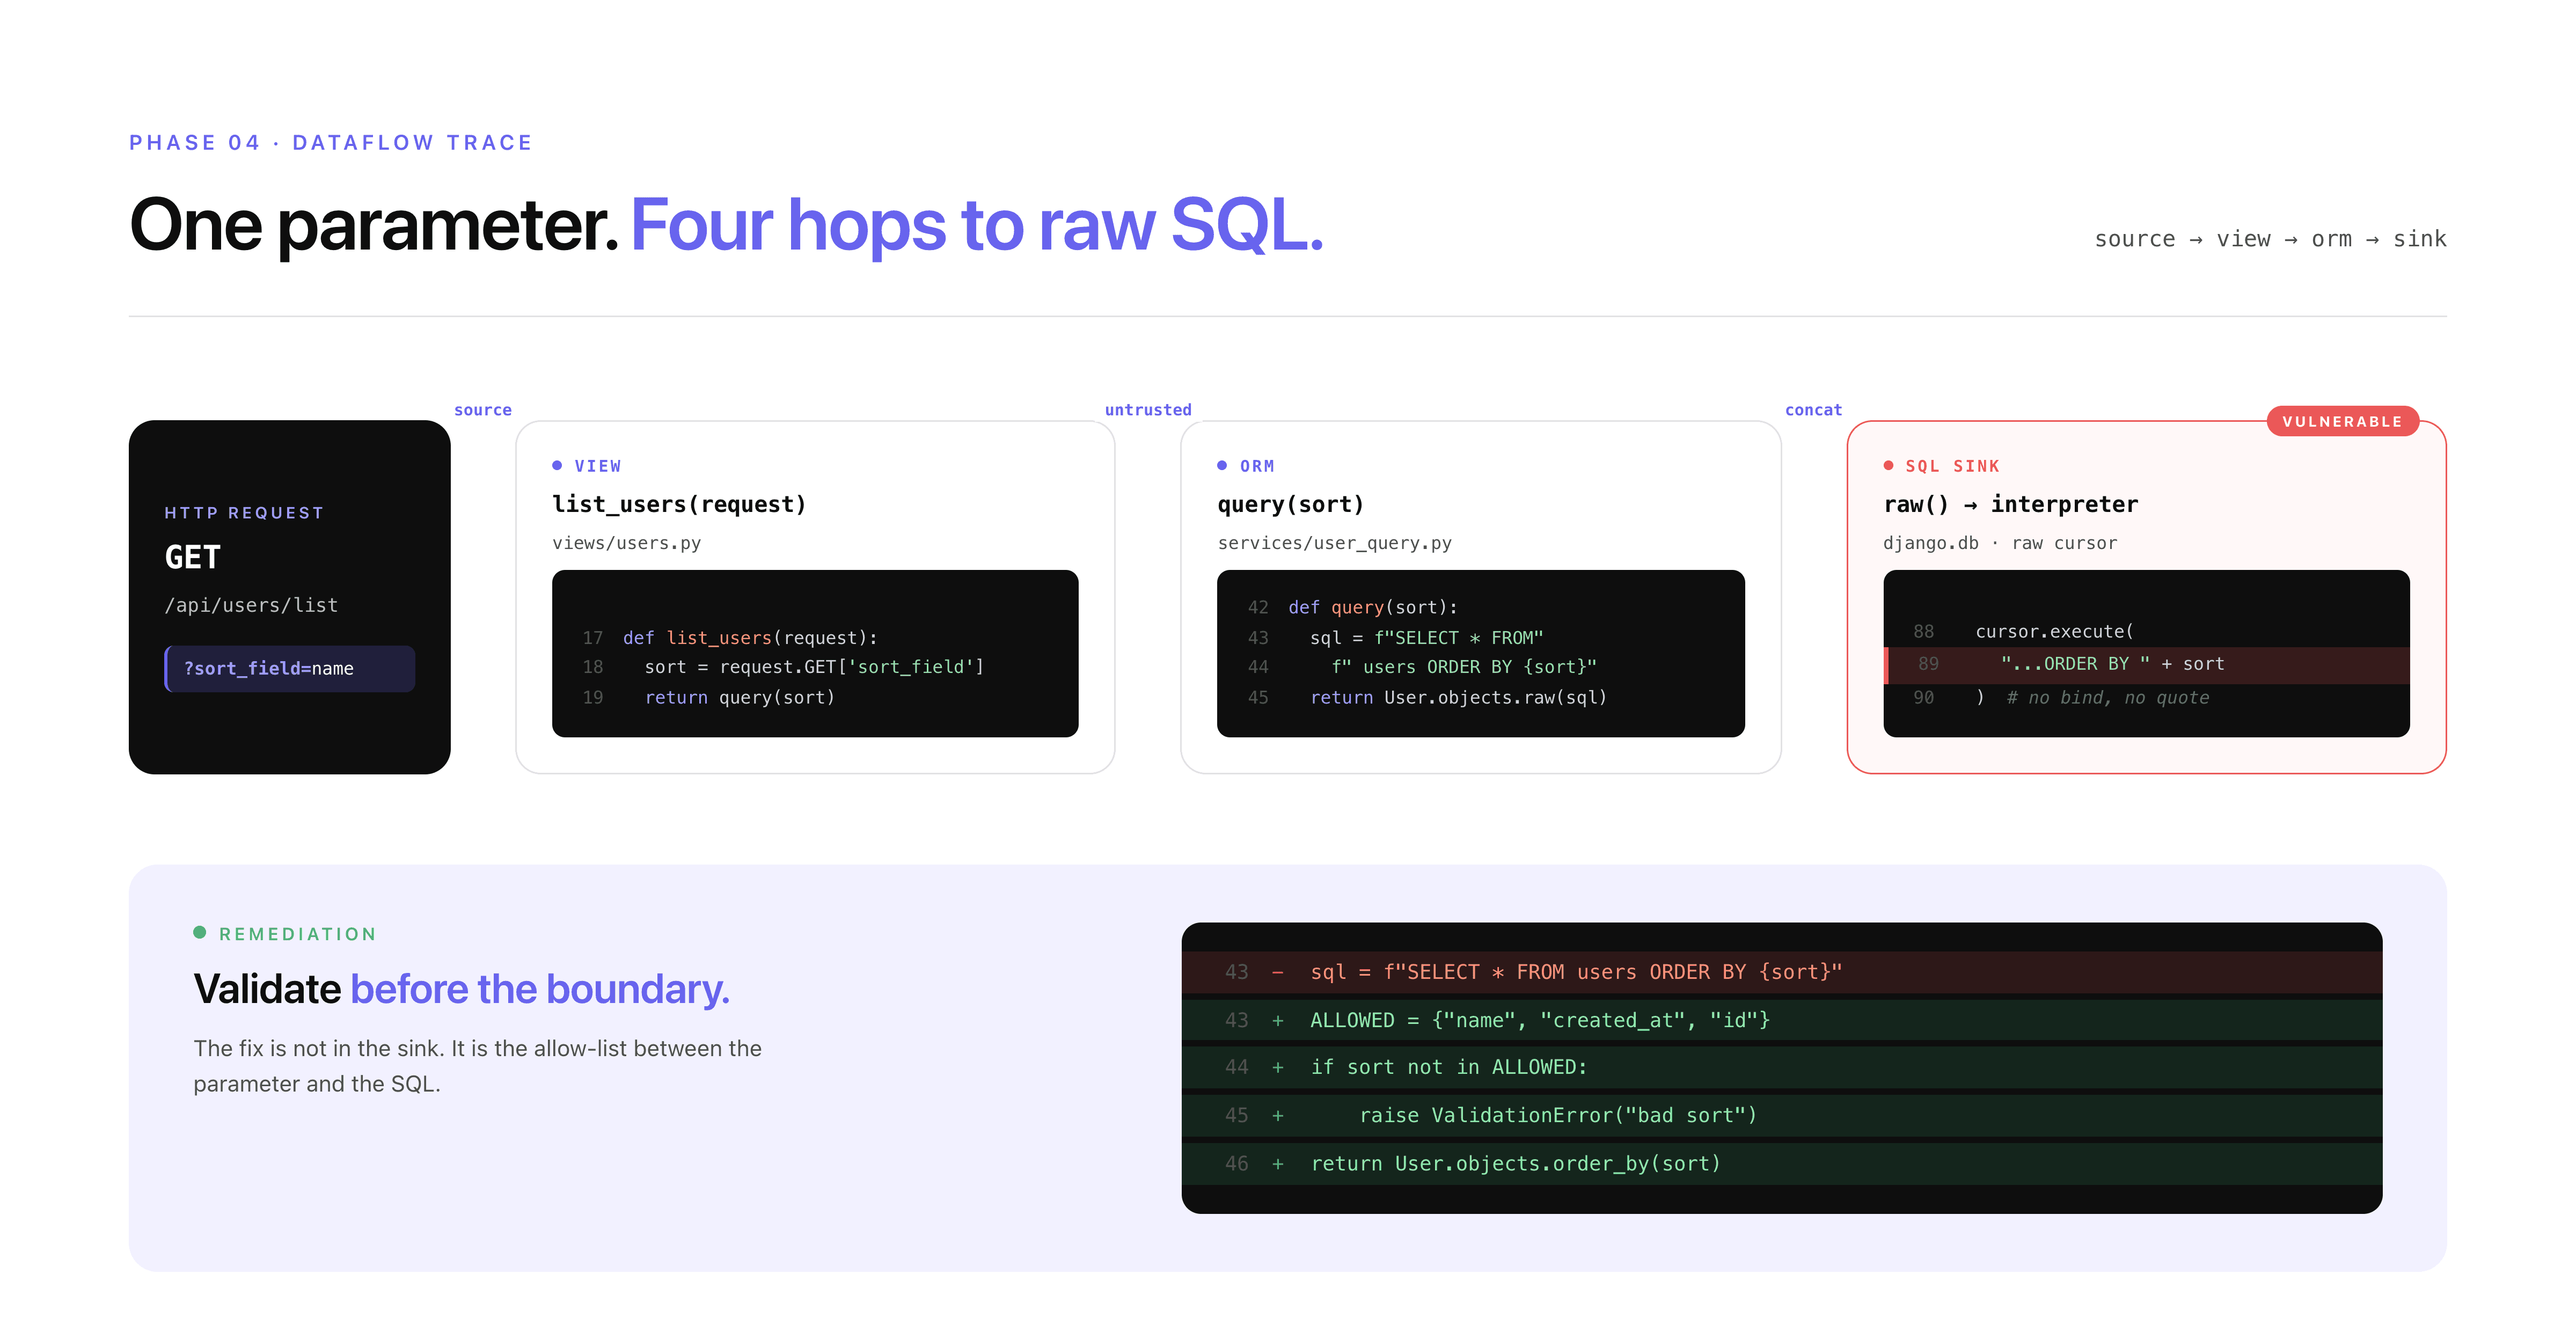This screenshot has width=2576, height=1325.
Task: Click the blue dot beside ORM label
Action: click(1222, 465)
